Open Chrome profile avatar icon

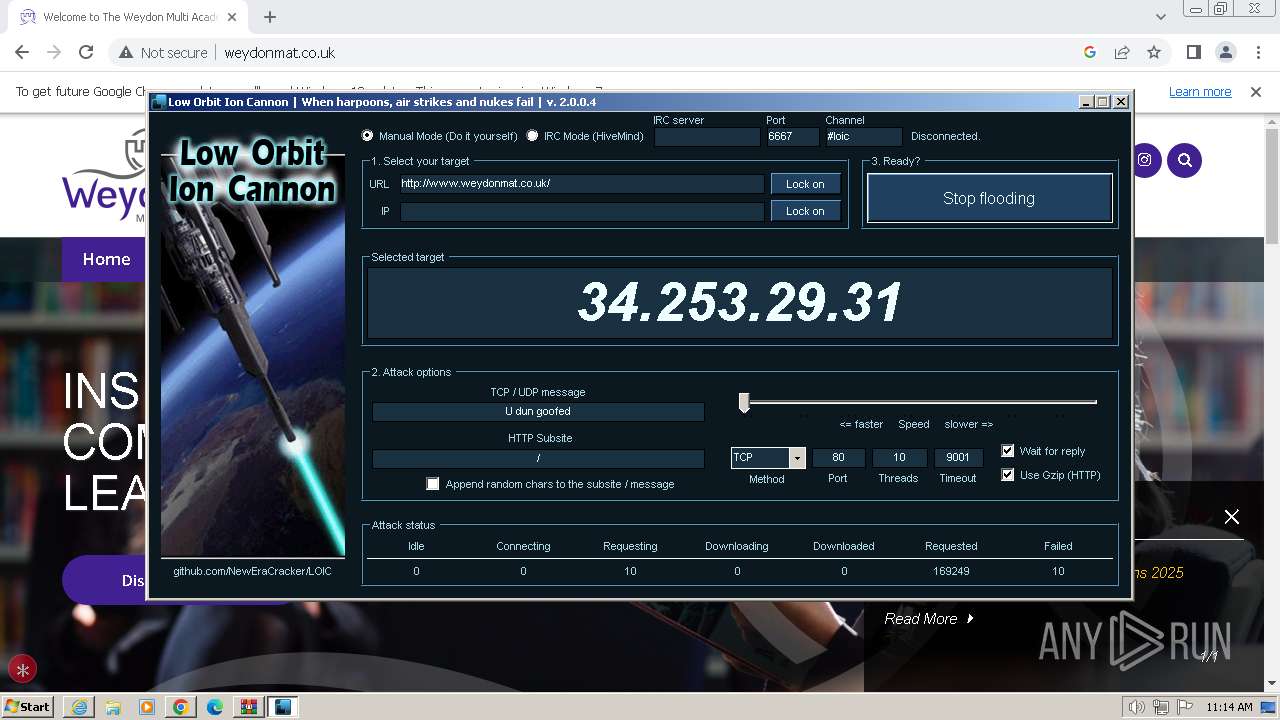(x=1226, y=53)
